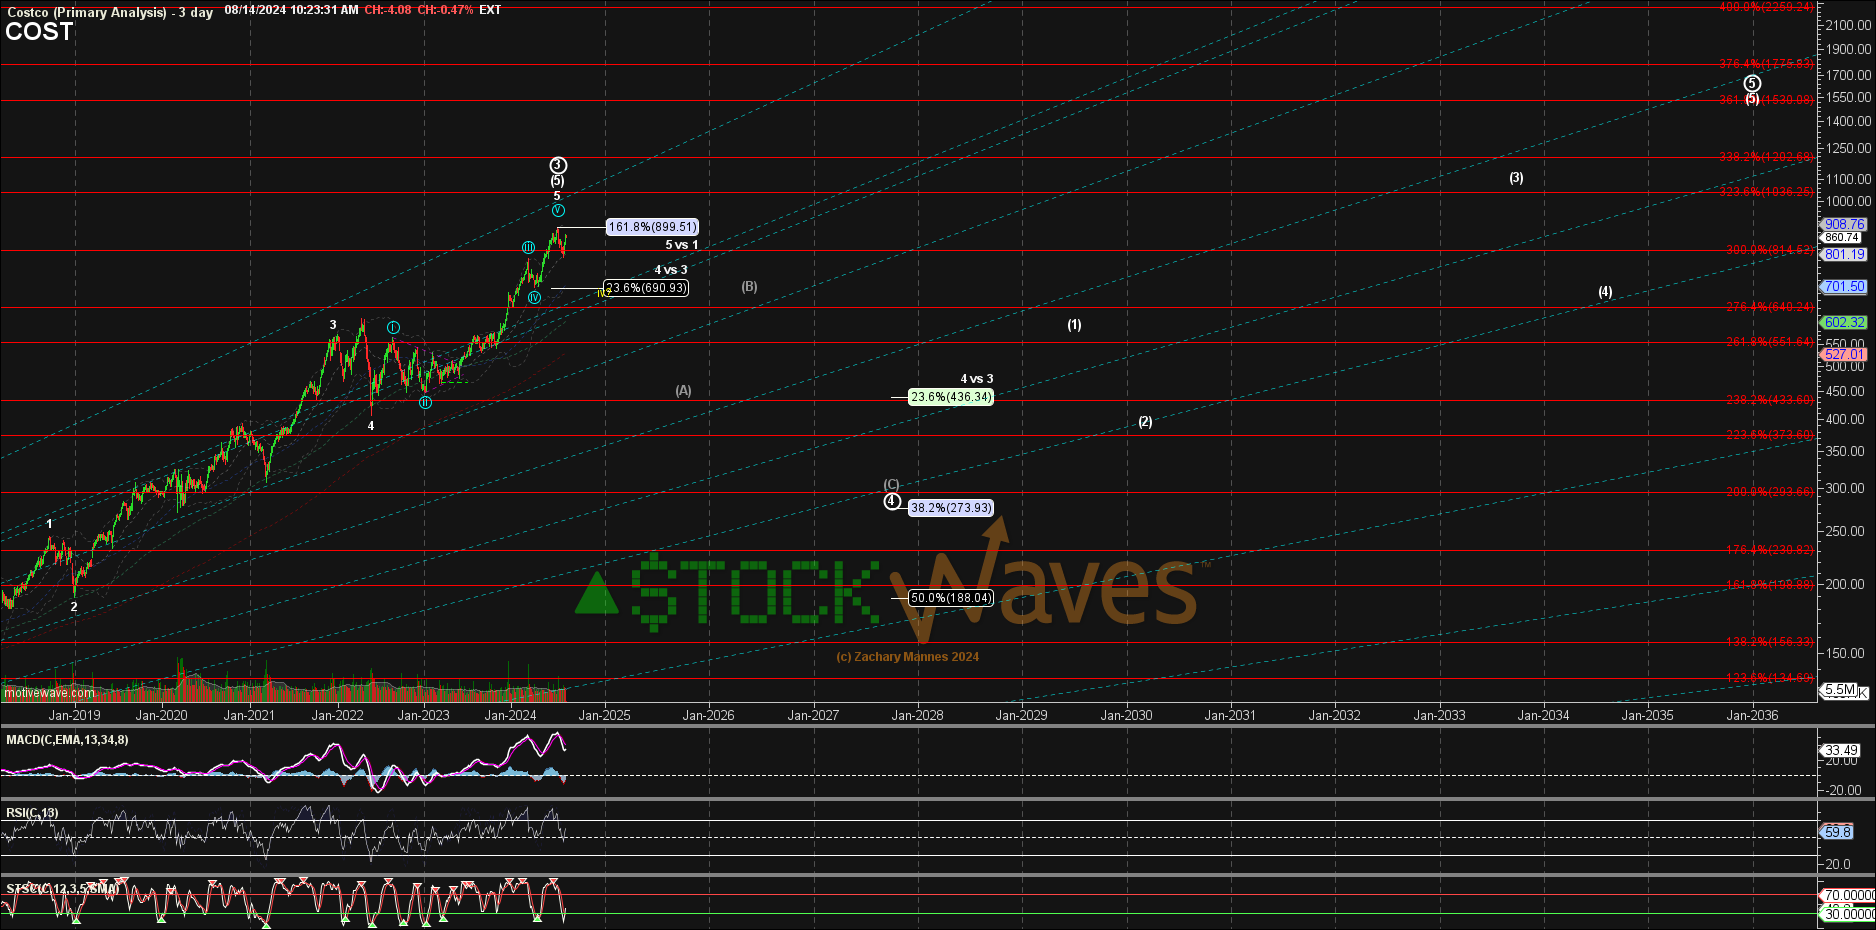1876x930 pixels.
Task: Click the COST ticker symbol heading
Action: [x=39, y=32]
